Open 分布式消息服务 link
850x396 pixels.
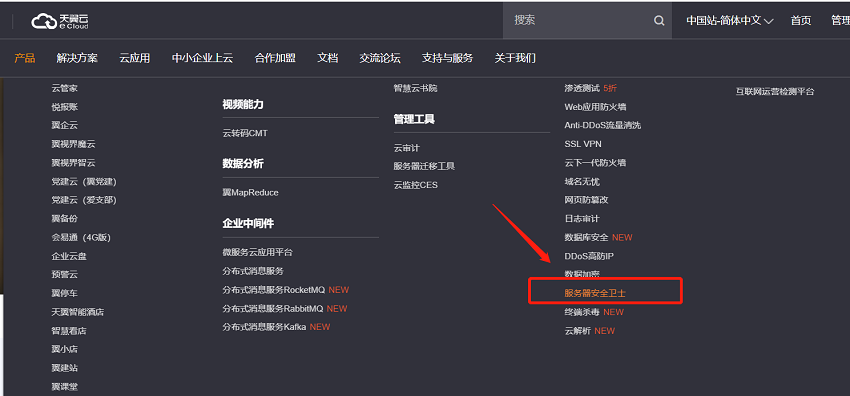pos(253,271)
